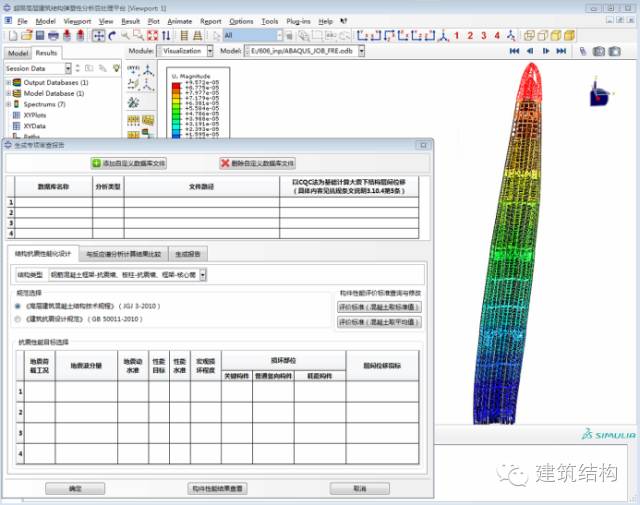640x505 pixels.
Task: Click the green plus add database file button
Action: pyautogui.click(x=129, y=163)
